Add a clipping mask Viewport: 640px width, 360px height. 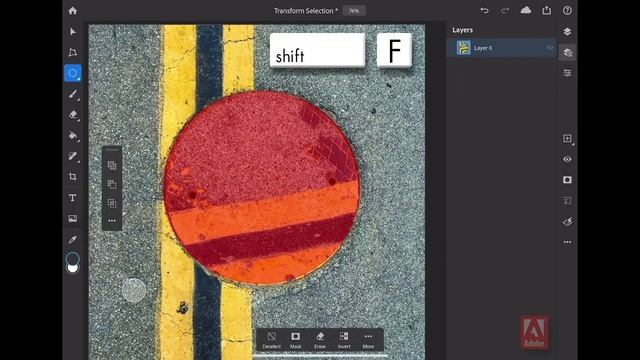(567, 200)
